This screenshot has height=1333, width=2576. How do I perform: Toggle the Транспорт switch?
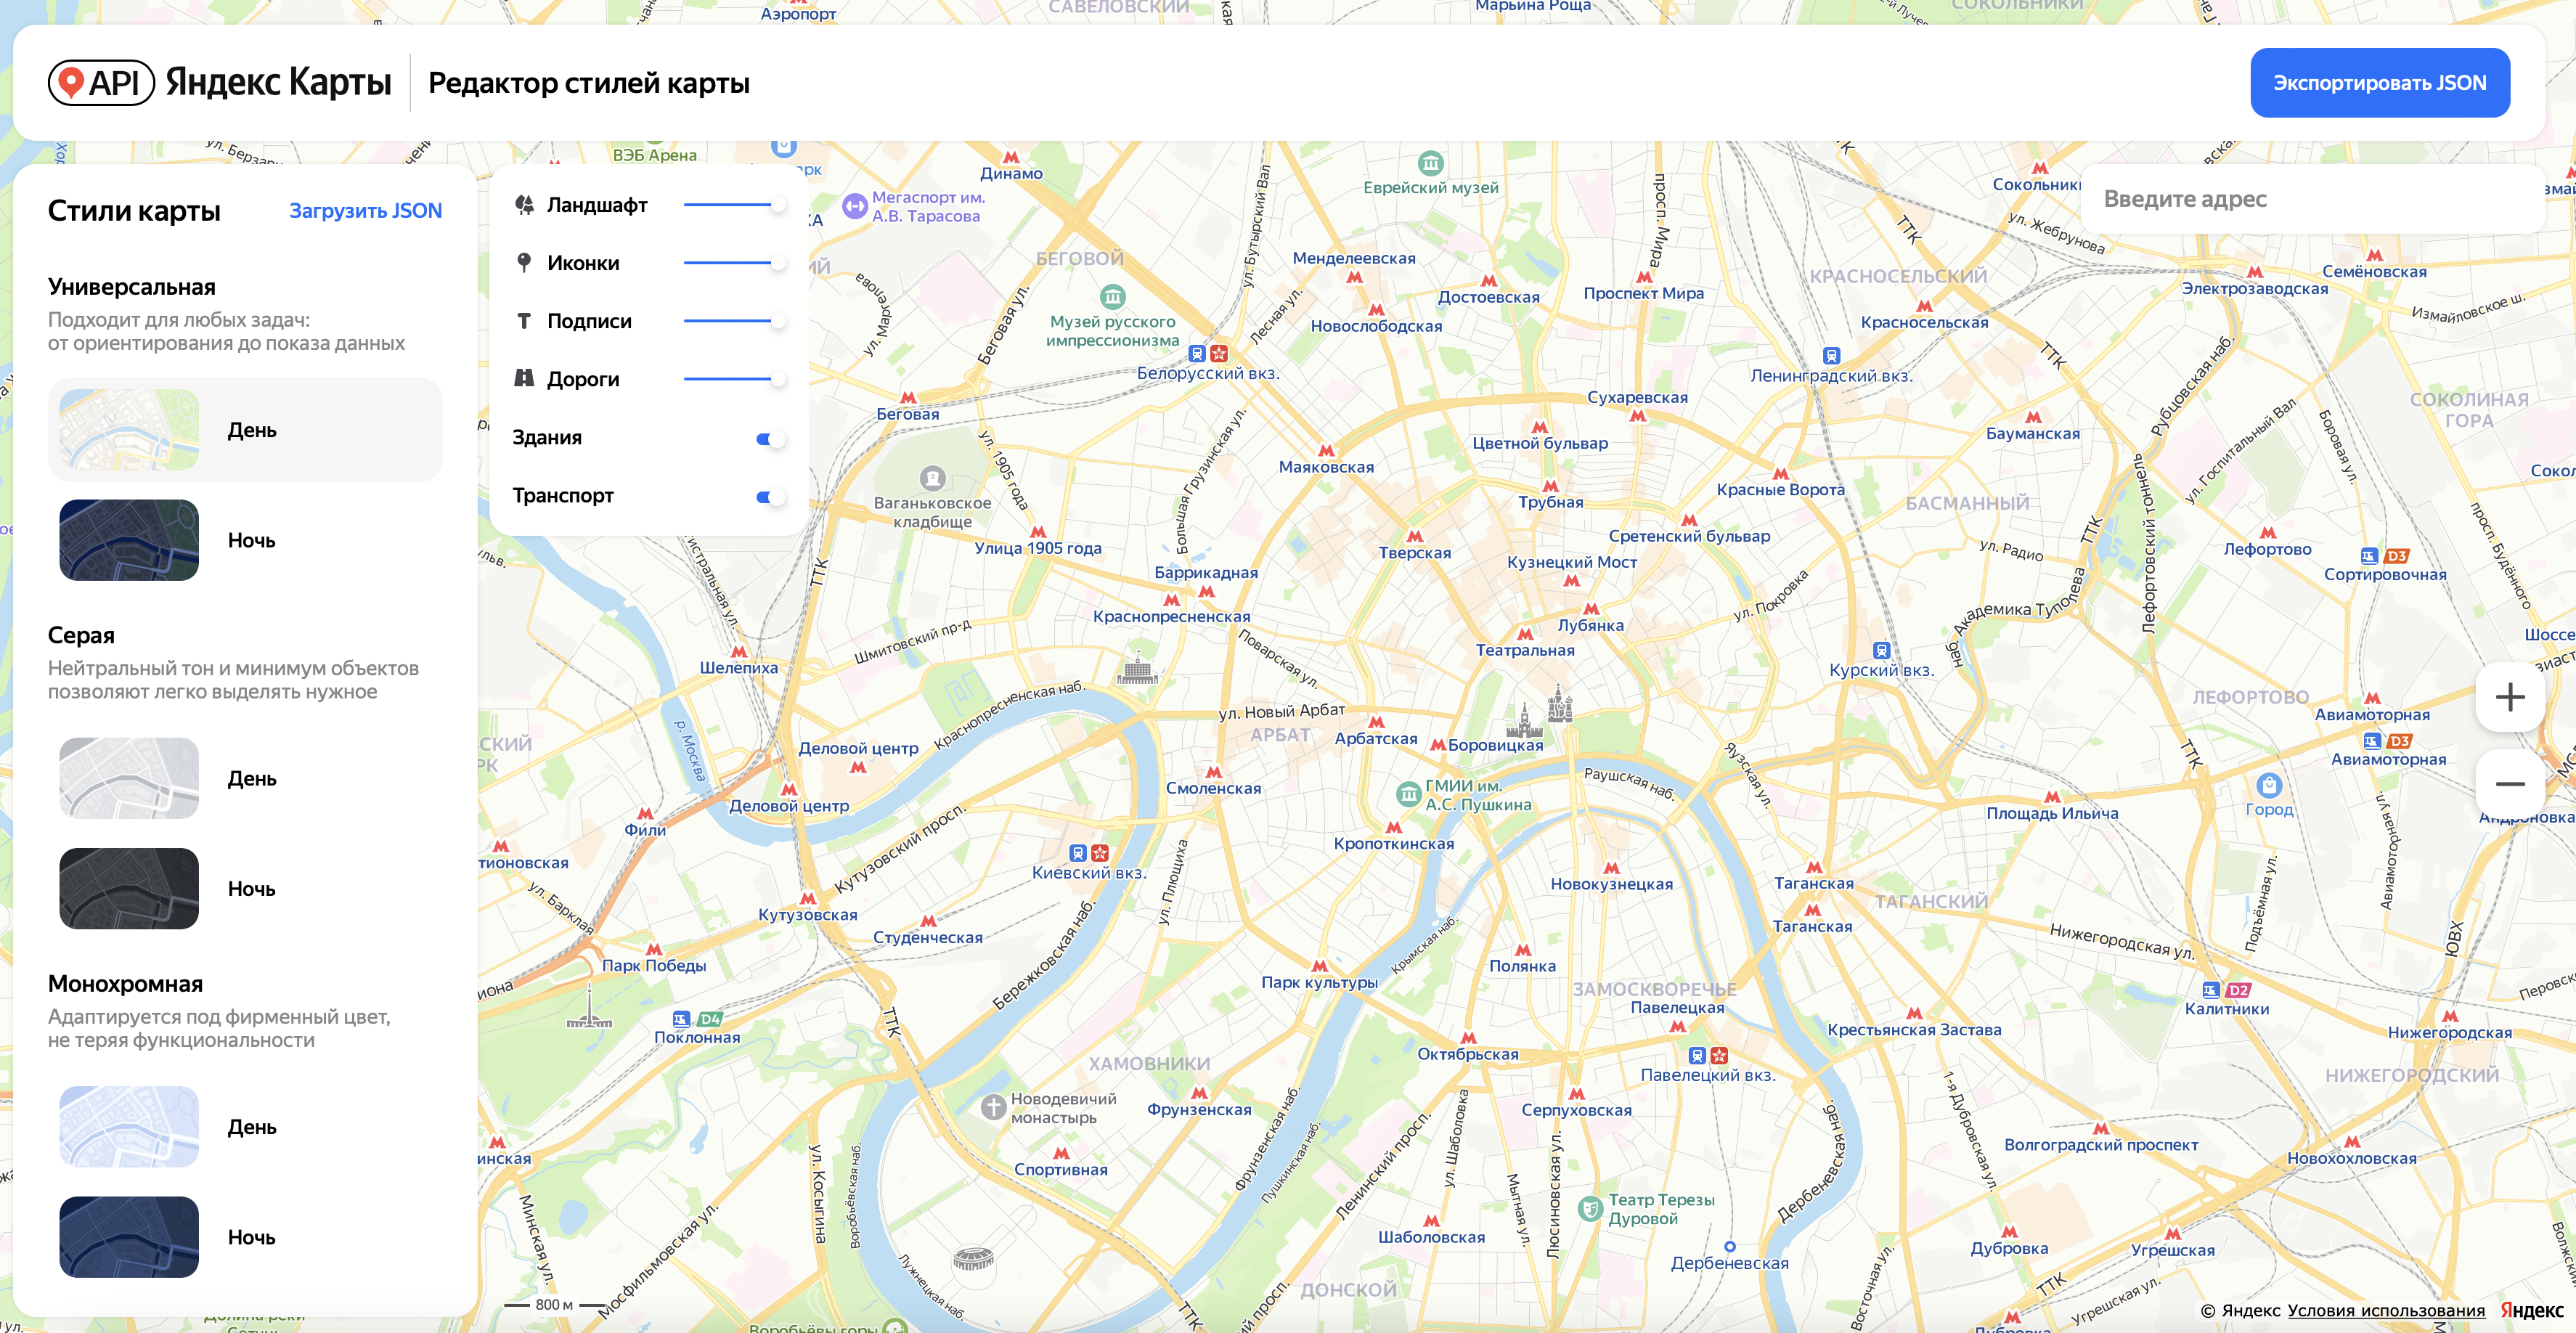[x=769, y=496]
